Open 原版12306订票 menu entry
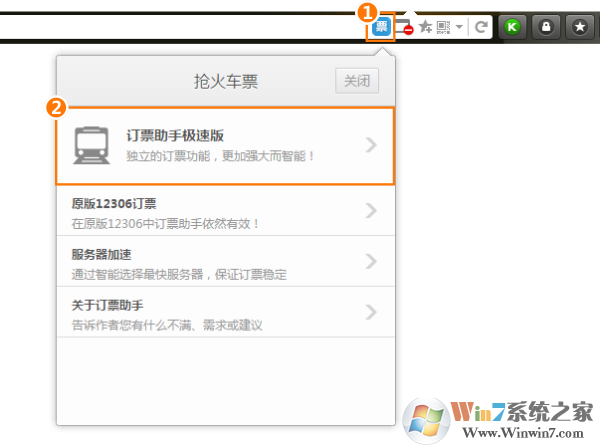The width and height of the screenshot is (600, 447). tap(225, 211)
